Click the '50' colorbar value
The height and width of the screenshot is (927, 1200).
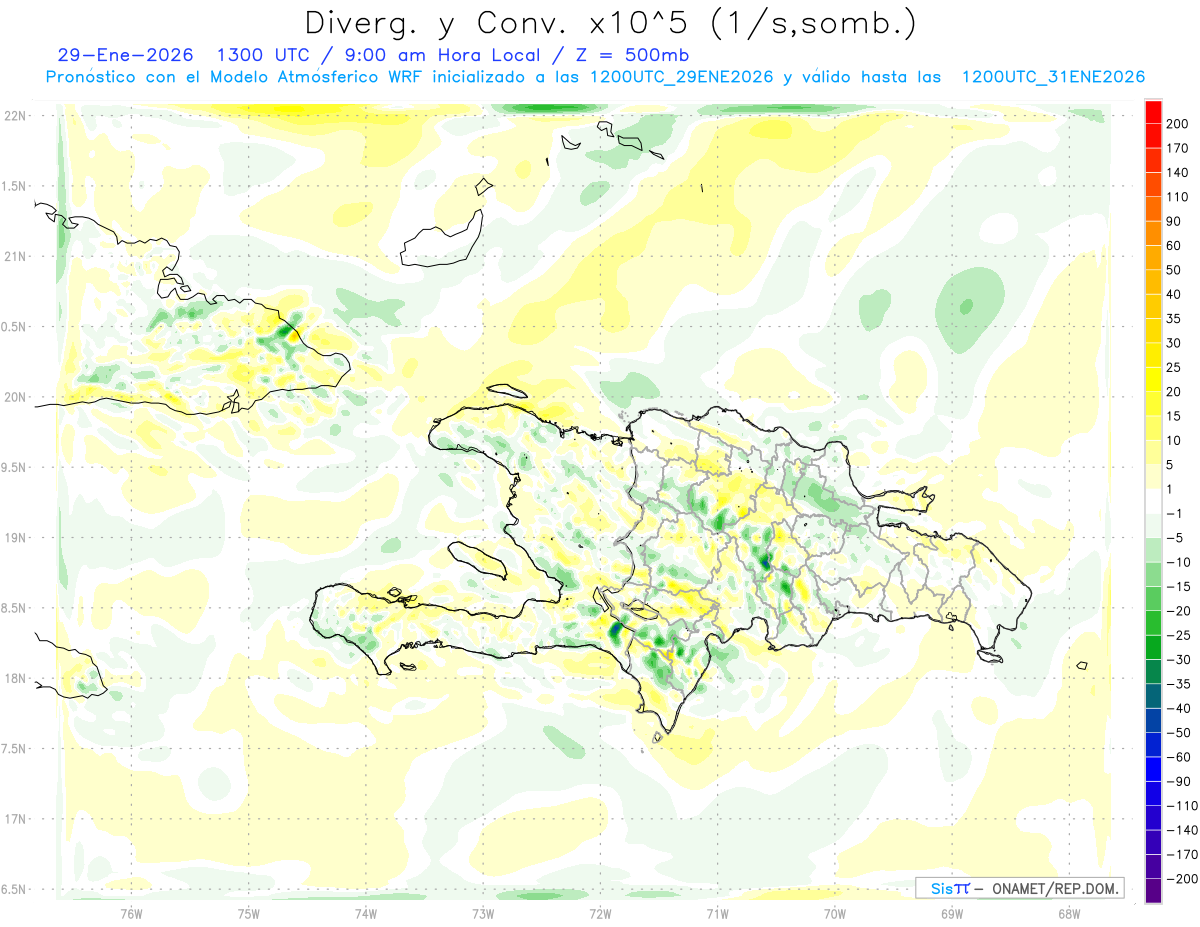(x=1175, y=270)
